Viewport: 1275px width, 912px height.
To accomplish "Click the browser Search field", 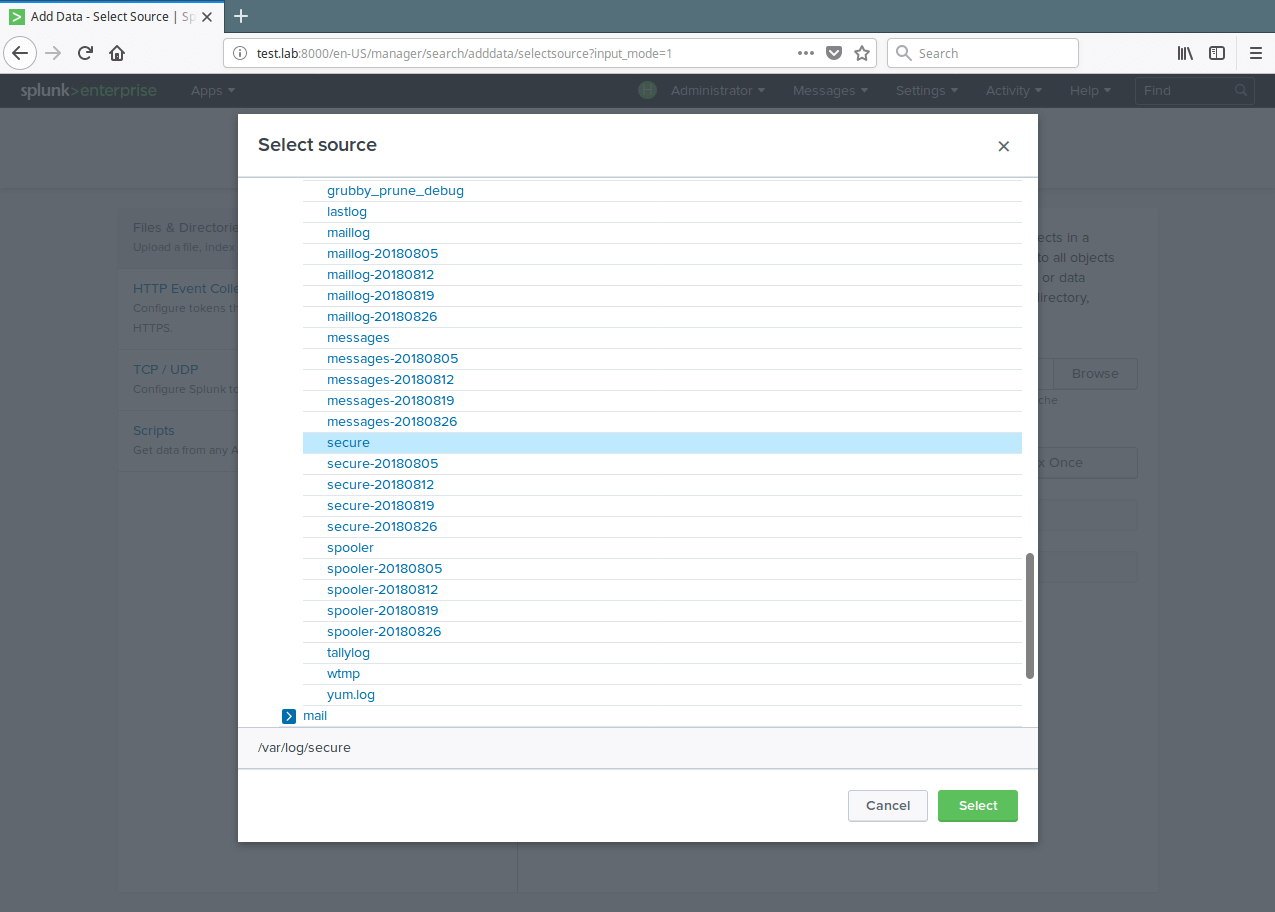I will pos(983,53).
